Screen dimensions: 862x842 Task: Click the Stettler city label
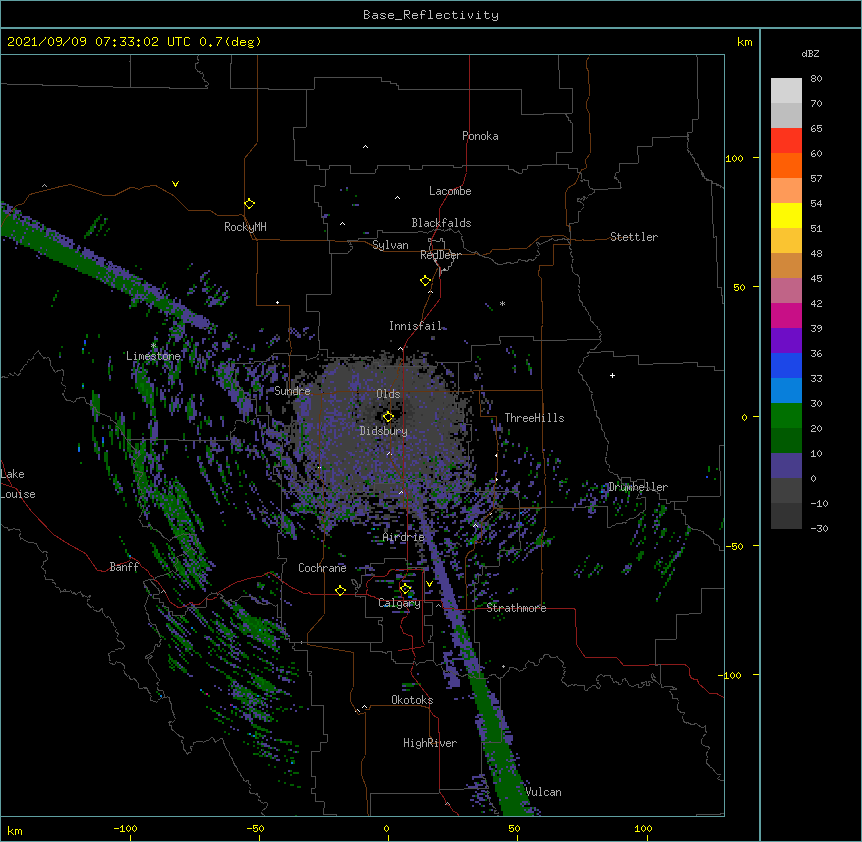(634, 237)
